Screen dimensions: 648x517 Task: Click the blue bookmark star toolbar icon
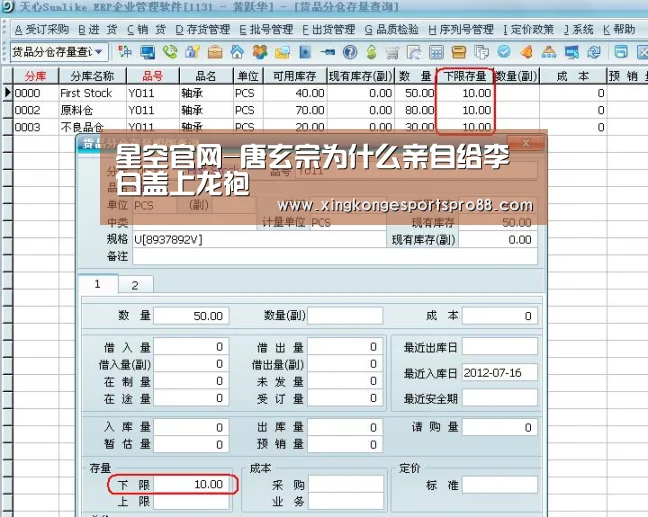pos(305,52)
